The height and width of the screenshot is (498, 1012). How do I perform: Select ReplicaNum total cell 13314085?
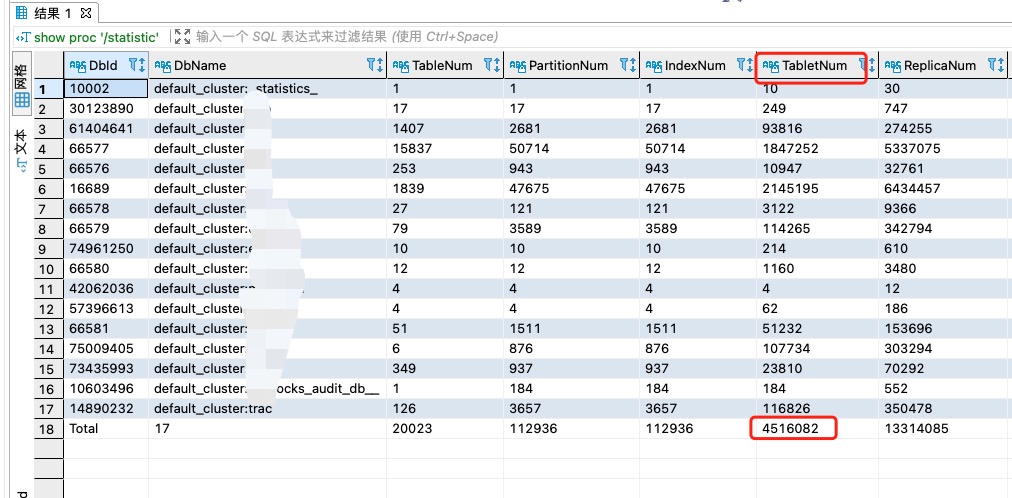[943, 428]
